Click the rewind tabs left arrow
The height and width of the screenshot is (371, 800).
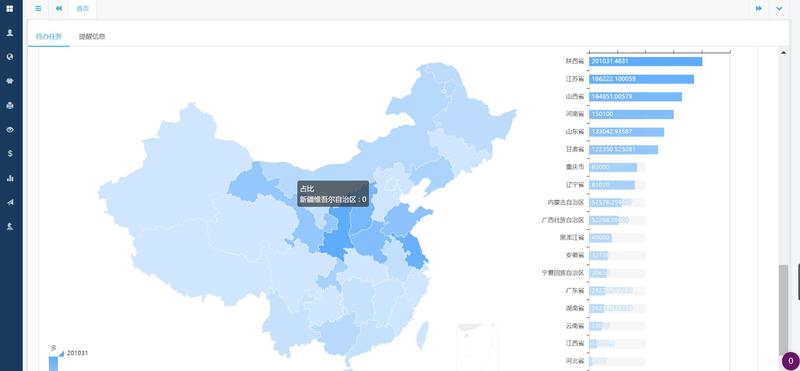59,9
